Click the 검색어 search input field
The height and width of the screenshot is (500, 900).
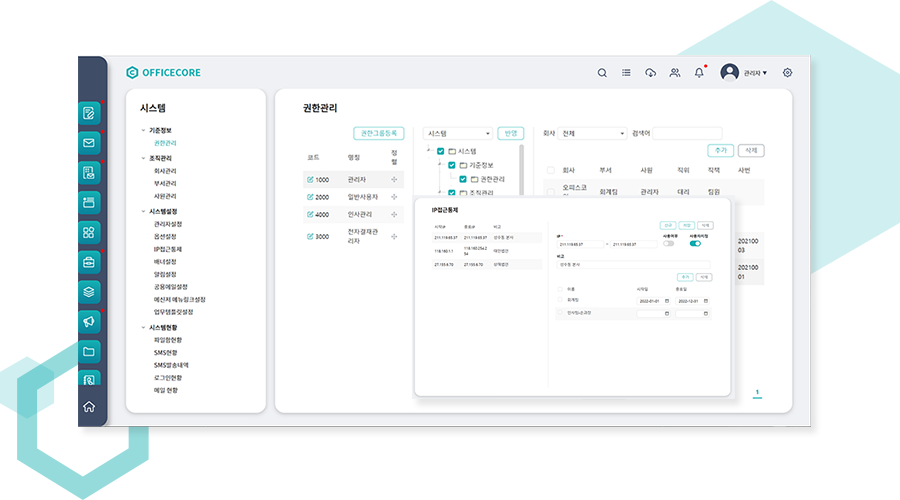(688, 133)
